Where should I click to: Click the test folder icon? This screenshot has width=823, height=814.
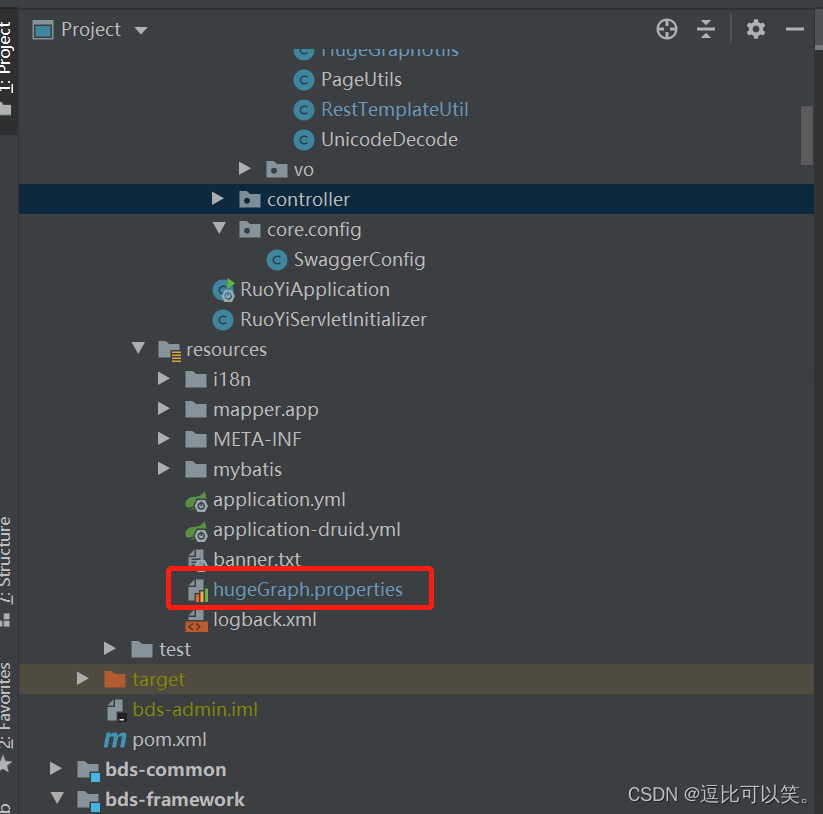tap(142, 649)
